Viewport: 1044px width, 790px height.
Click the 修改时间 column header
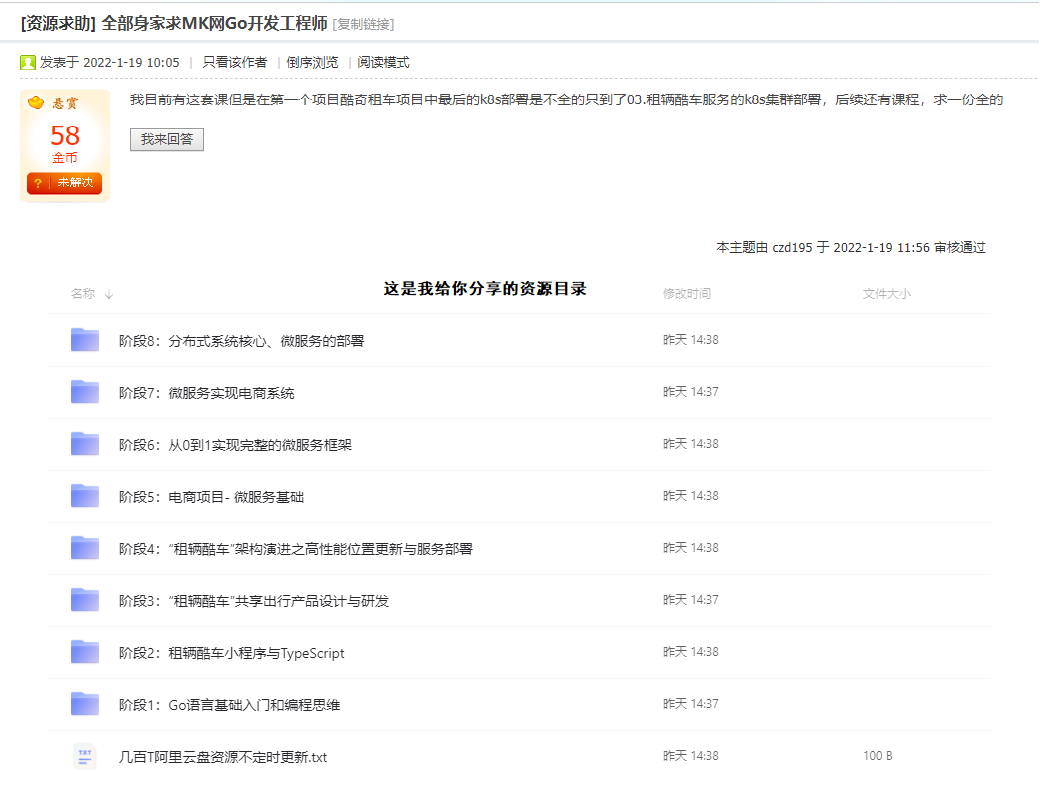687,294
